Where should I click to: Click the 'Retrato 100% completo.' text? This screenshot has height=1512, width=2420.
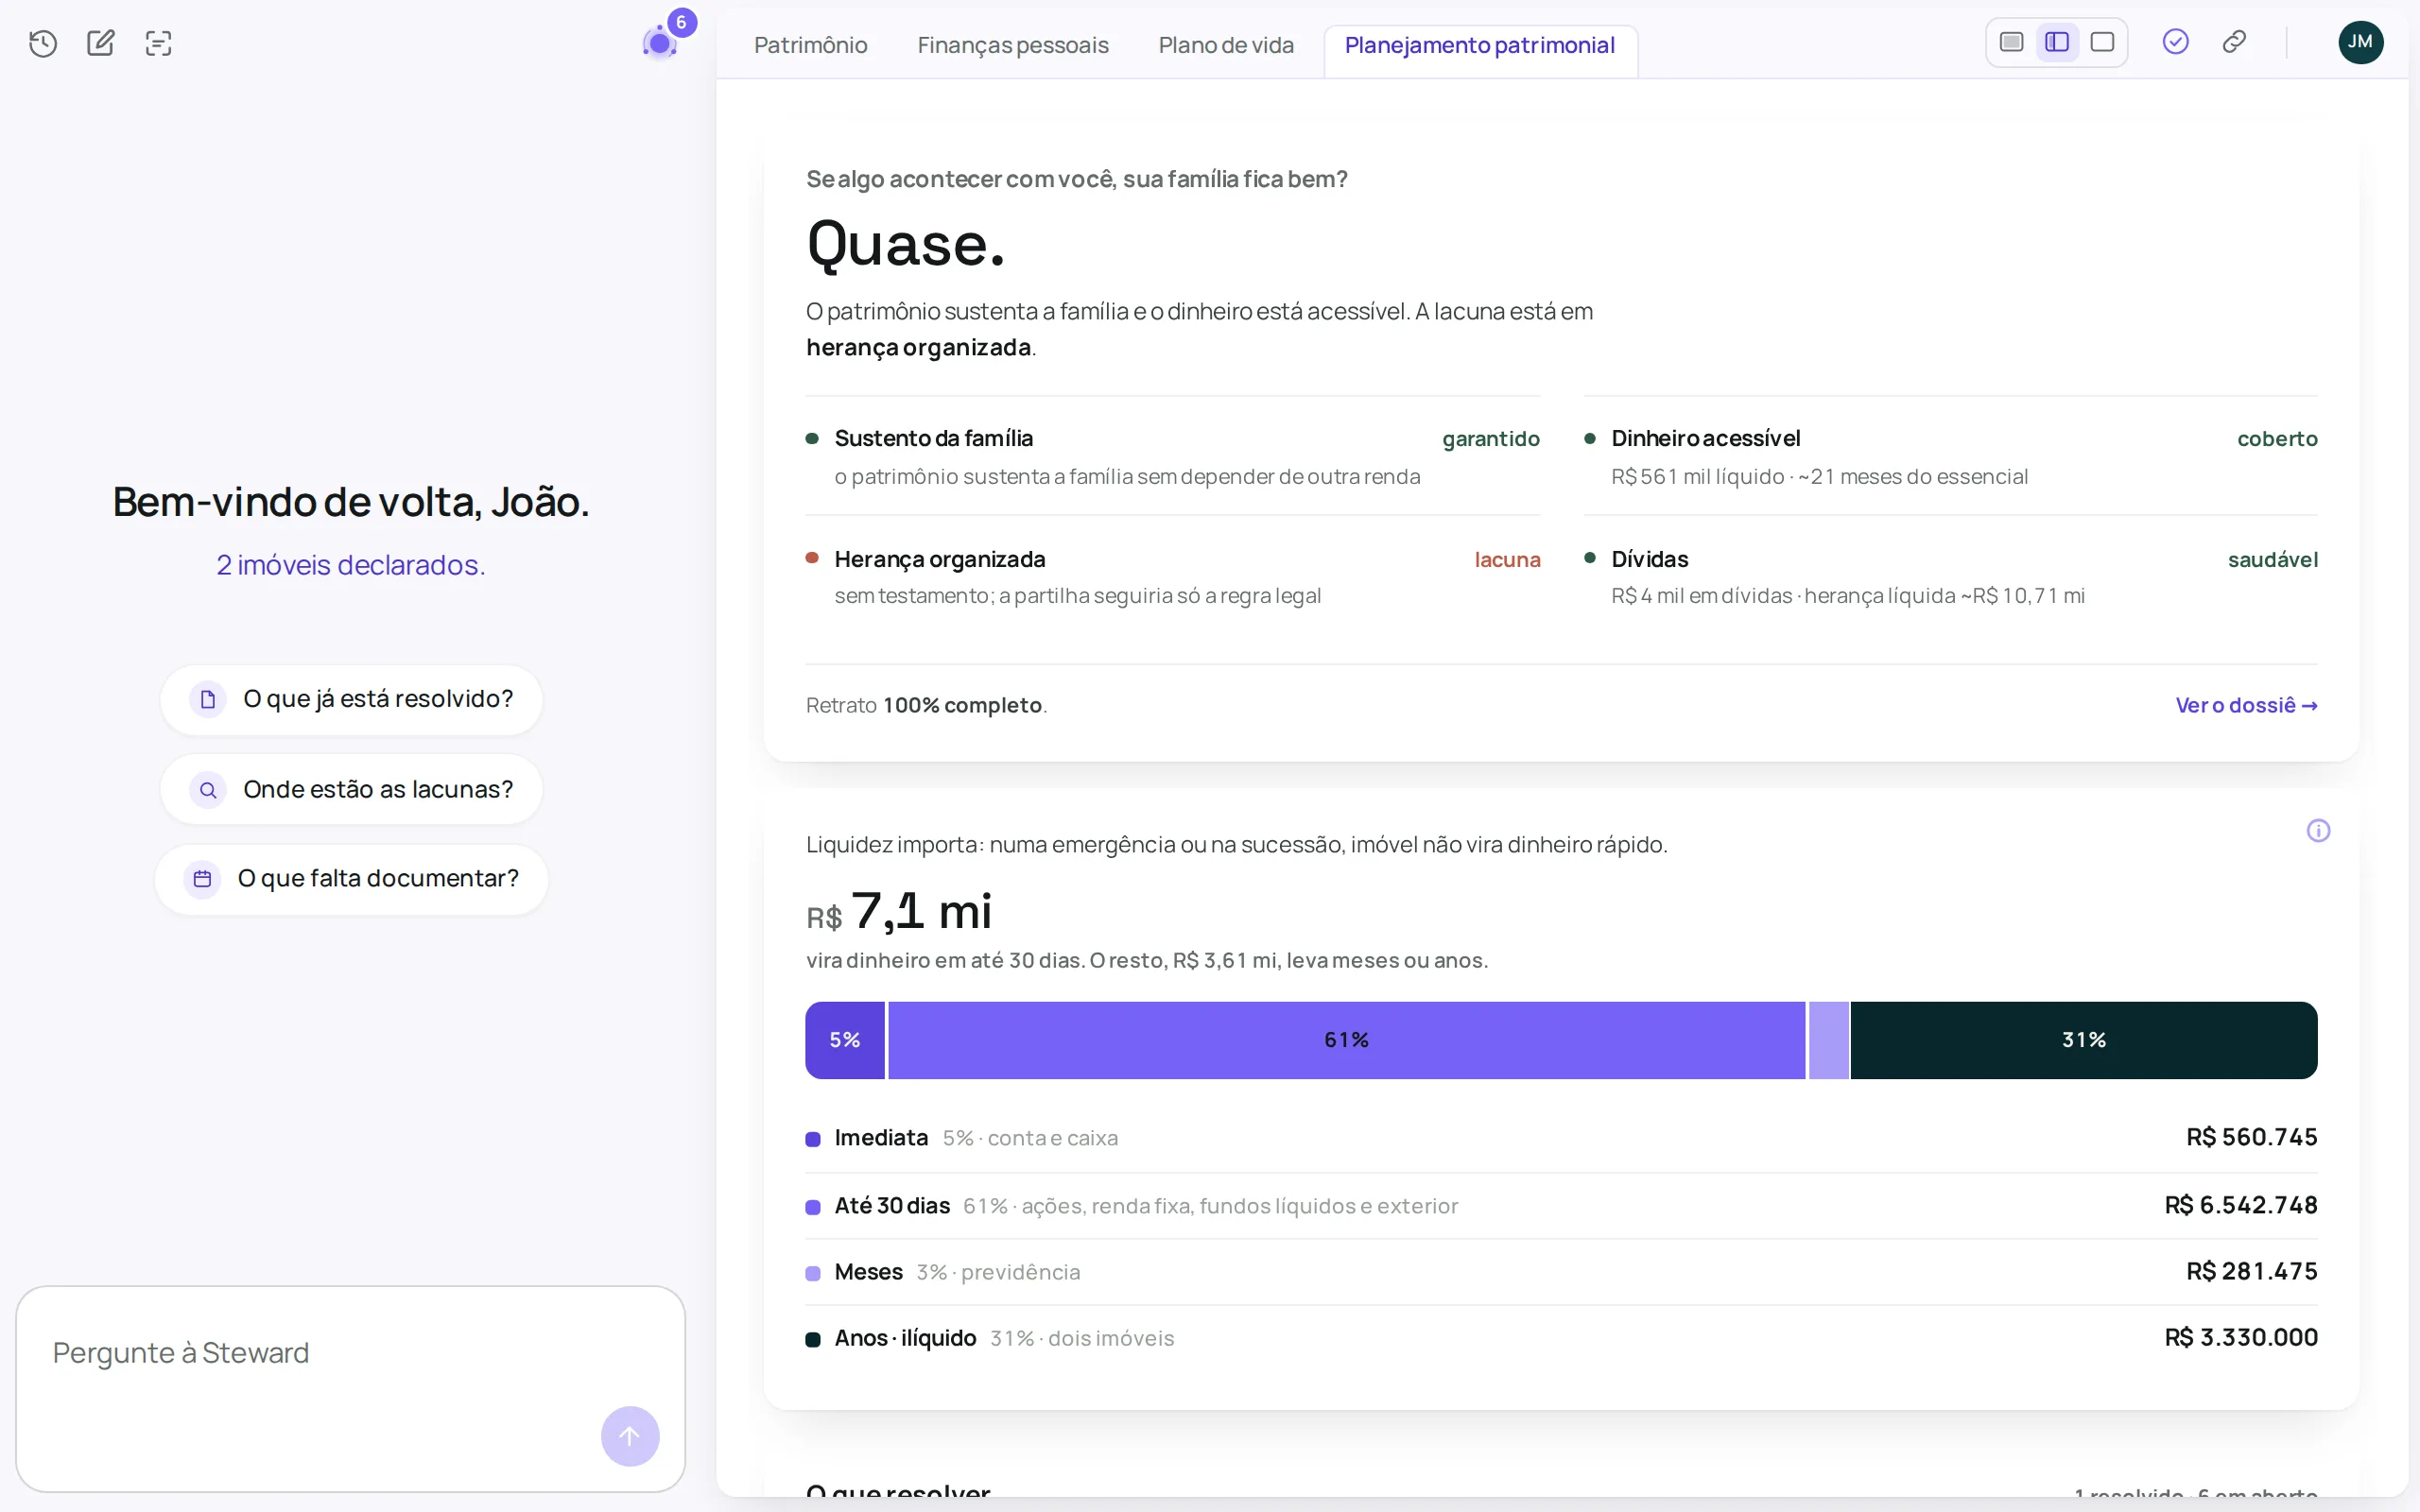click(926, 705)
